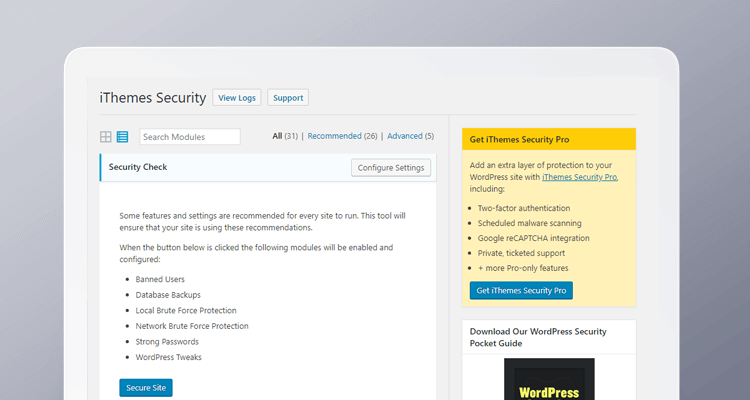This screenshot has height=400, width=750.
Task: Click Local Brute Force Protection item
Action: [186, 311]
